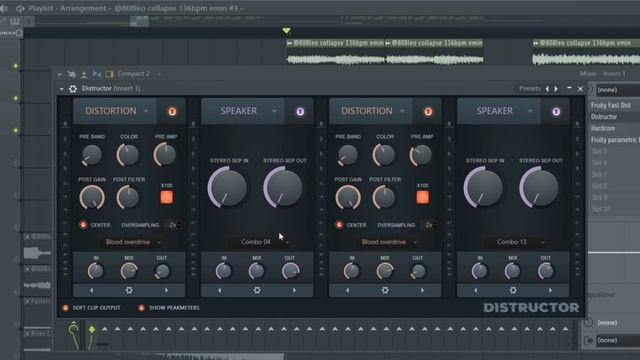The height and width of the screenshot is (360, 640).
Task: Adjust Color knob in first Distortion
Action: click(128, 155)
